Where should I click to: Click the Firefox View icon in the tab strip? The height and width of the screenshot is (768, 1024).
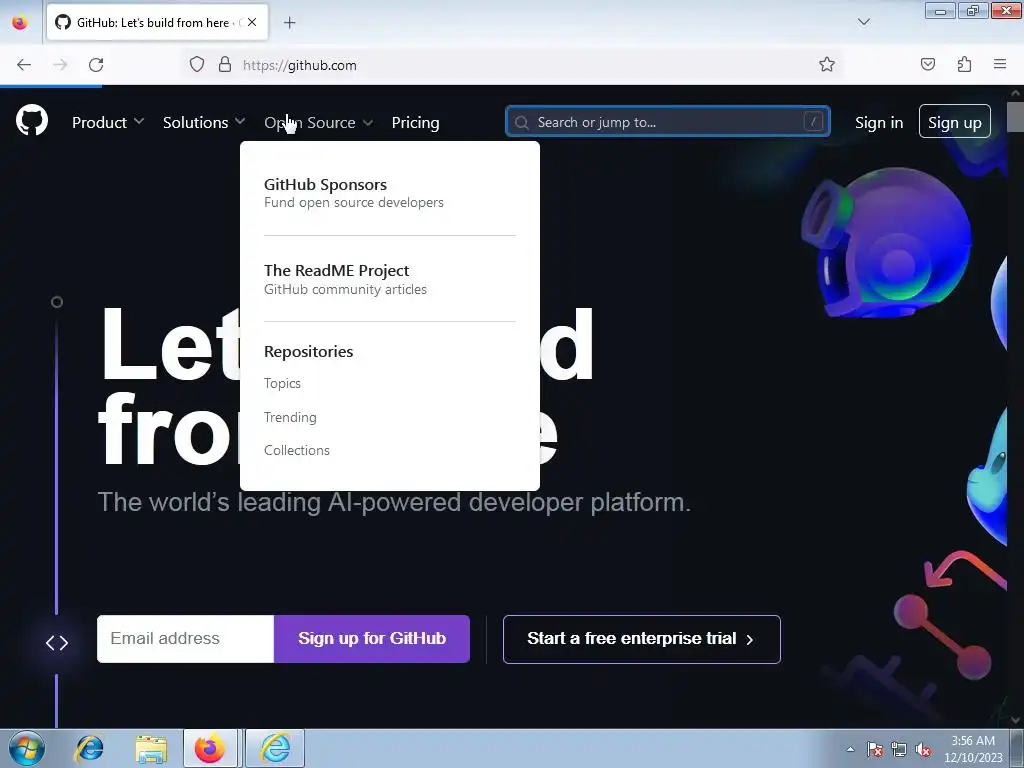(20, 22)
